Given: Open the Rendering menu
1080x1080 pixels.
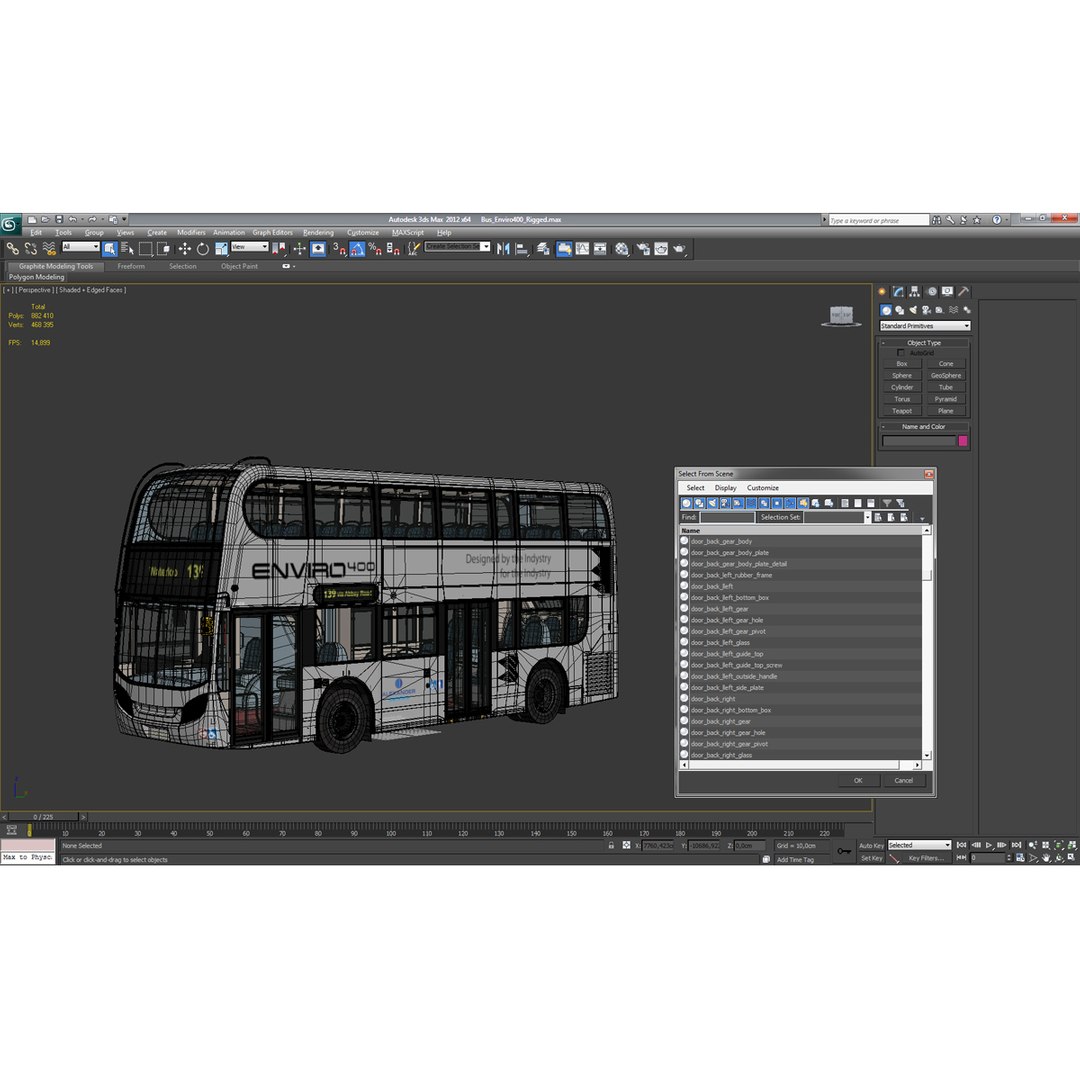Looking at the screenshot, I should (318, 233).
